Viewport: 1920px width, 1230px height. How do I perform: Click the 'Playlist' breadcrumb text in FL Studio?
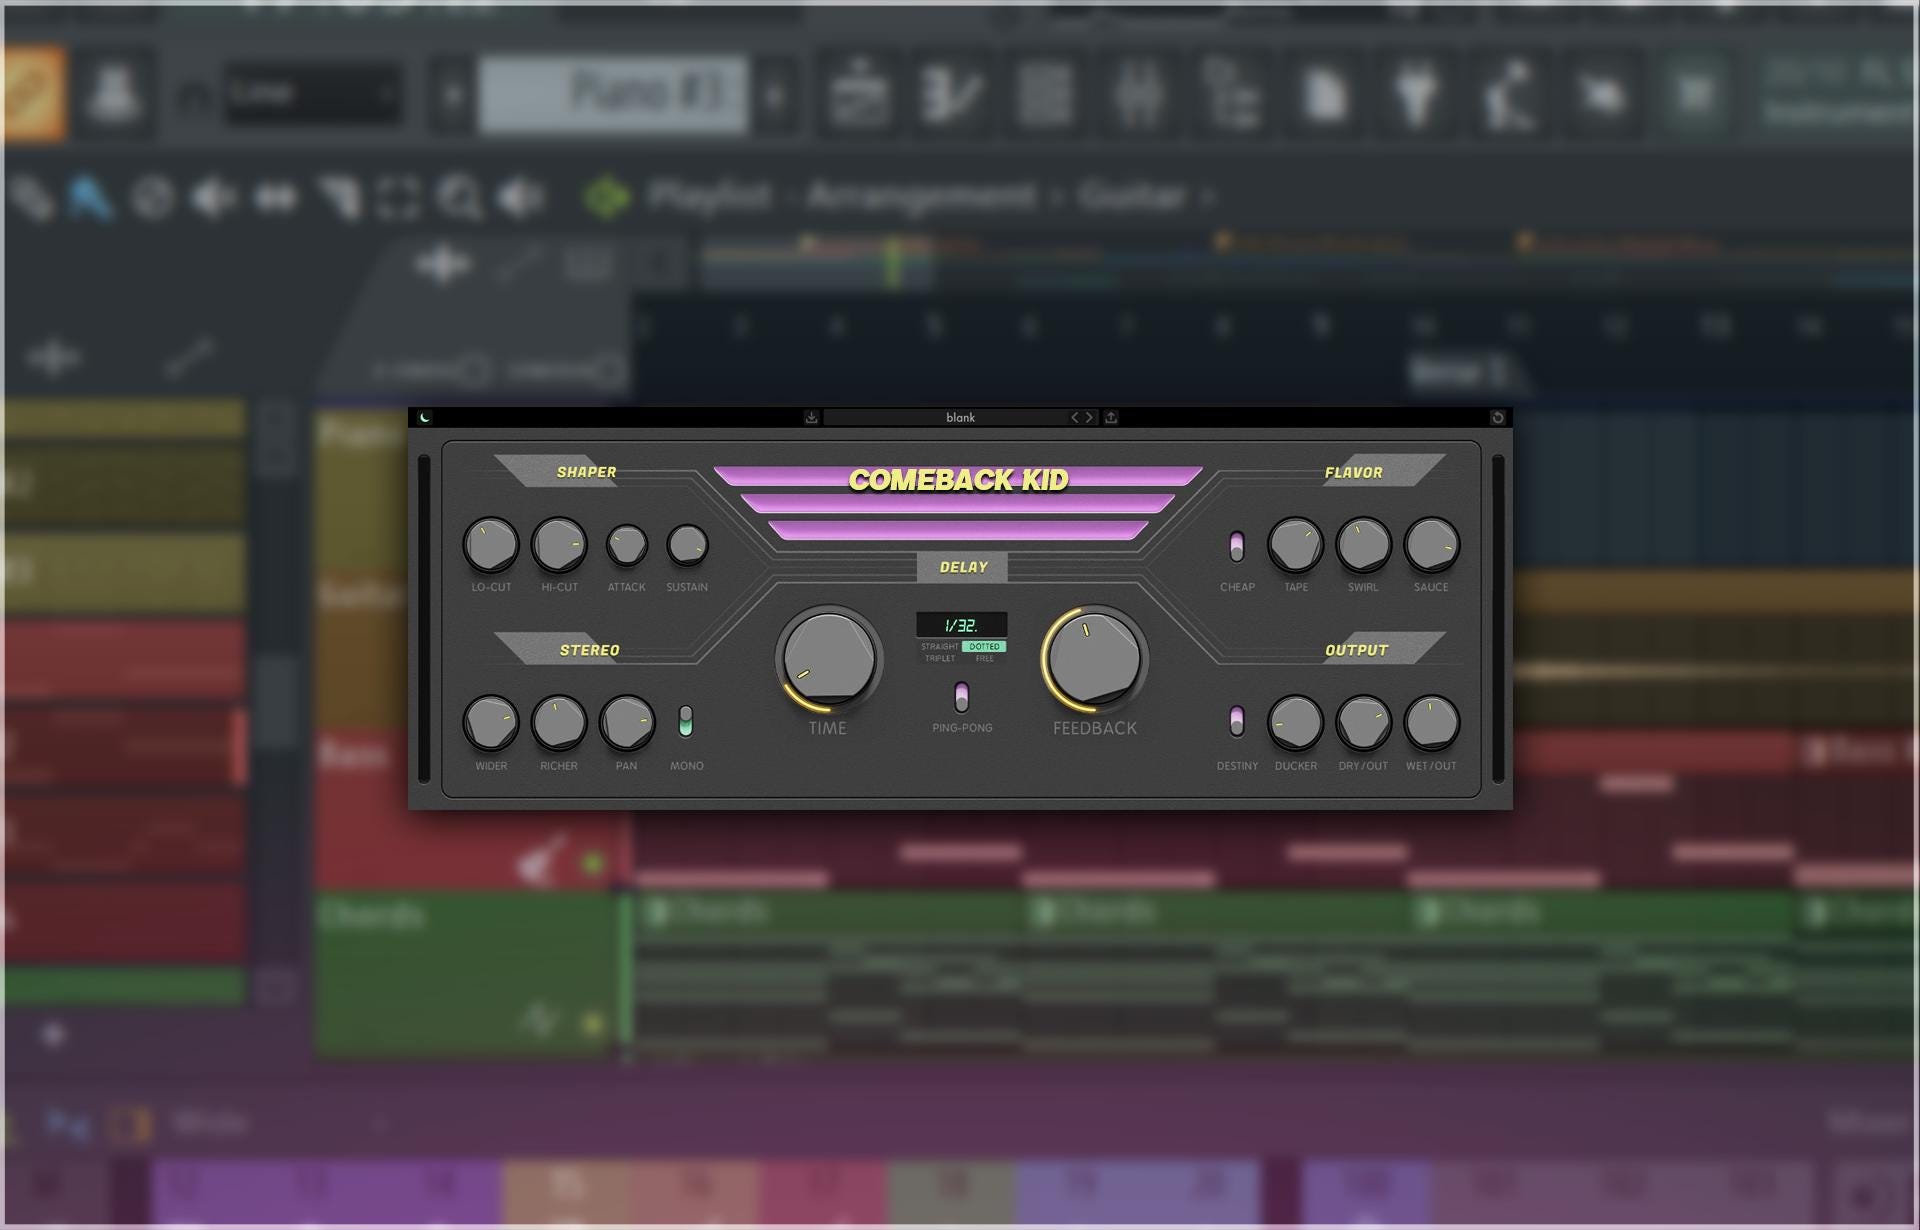709,196
